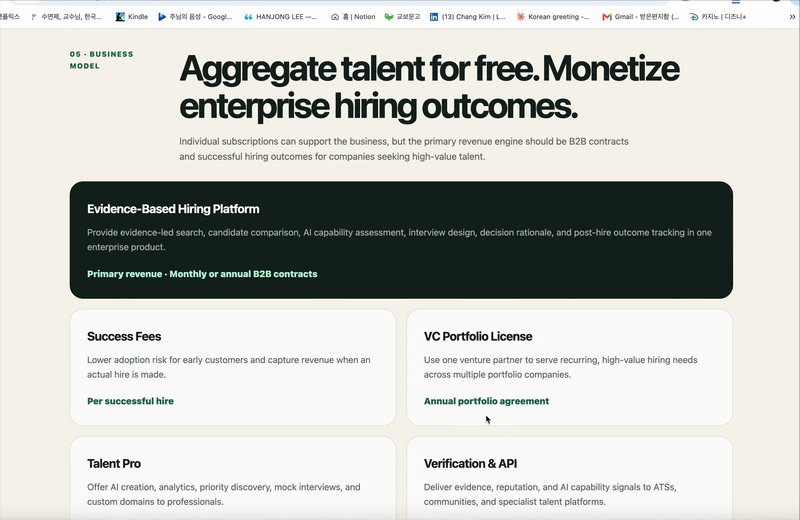The image size is (800, 520).
Task: Open the Gmail bookmark icon
Action: [x=607, y=17]
